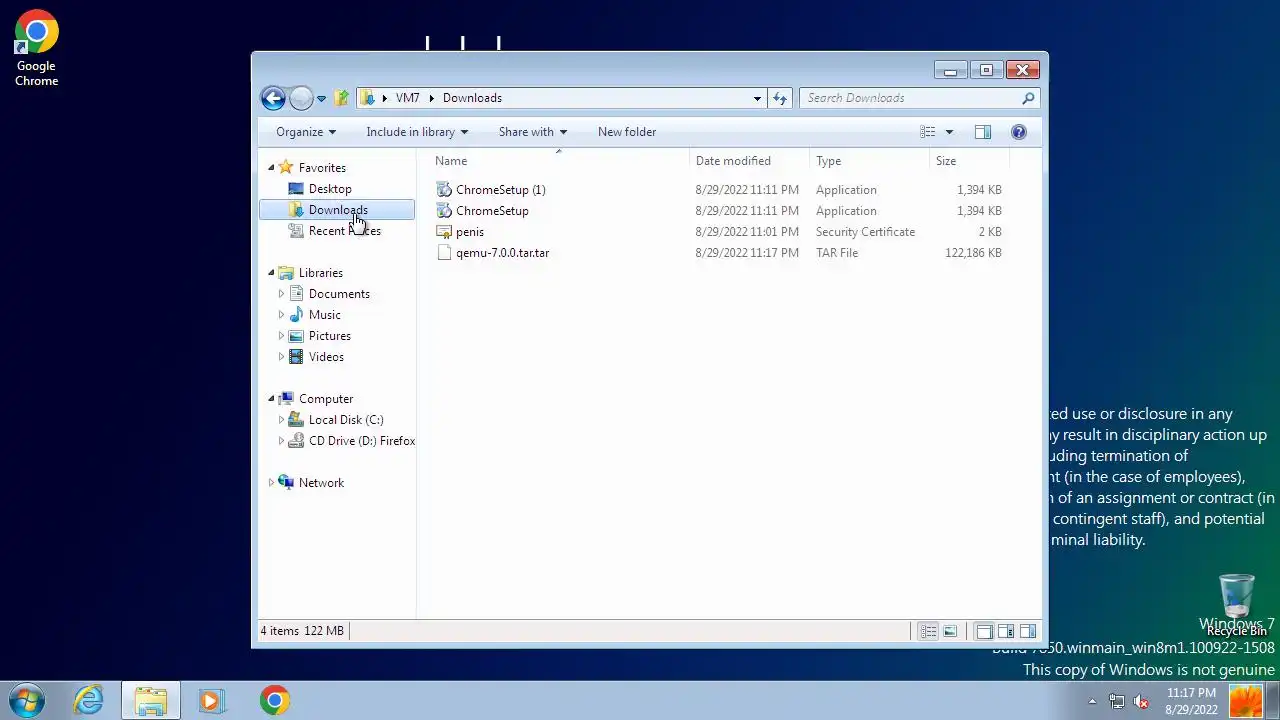Expand CD Drive (D:) Firefox node
This screenshot has height=720, width=1280.
coord(281,441)
